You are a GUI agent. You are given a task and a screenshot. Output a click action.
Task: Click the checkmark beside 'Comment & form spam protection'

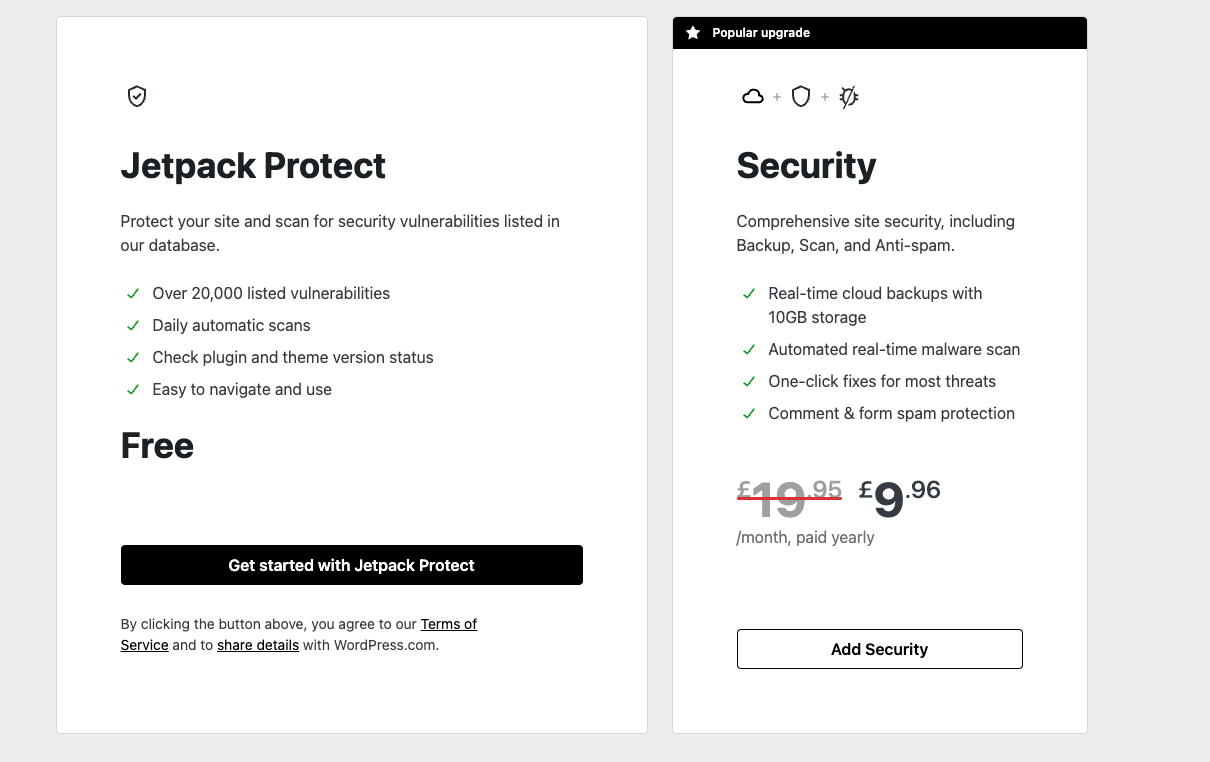(749, 413)
